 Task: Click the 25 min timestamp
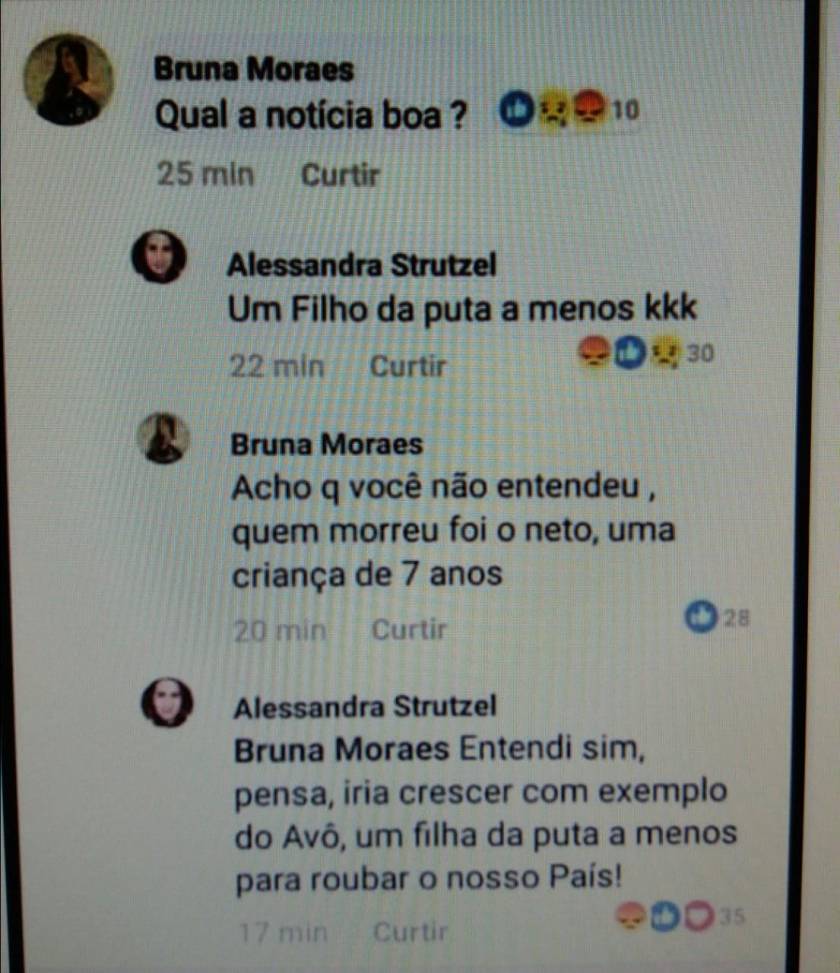click(205, 174)
